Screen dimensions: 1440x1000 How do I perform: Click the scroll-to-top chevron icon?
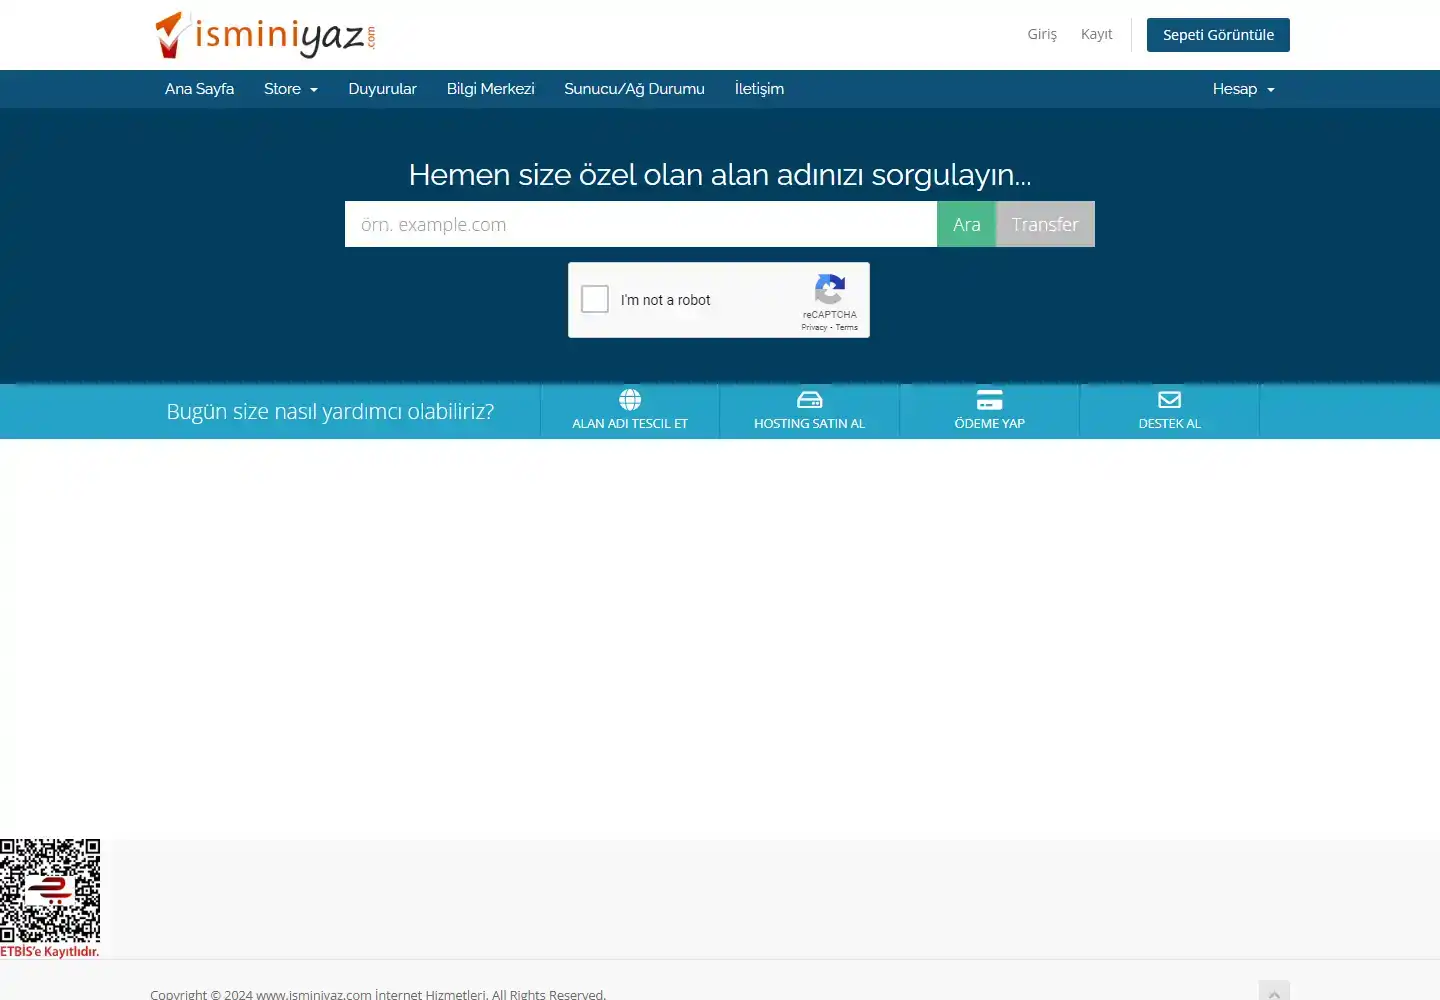1274,993
